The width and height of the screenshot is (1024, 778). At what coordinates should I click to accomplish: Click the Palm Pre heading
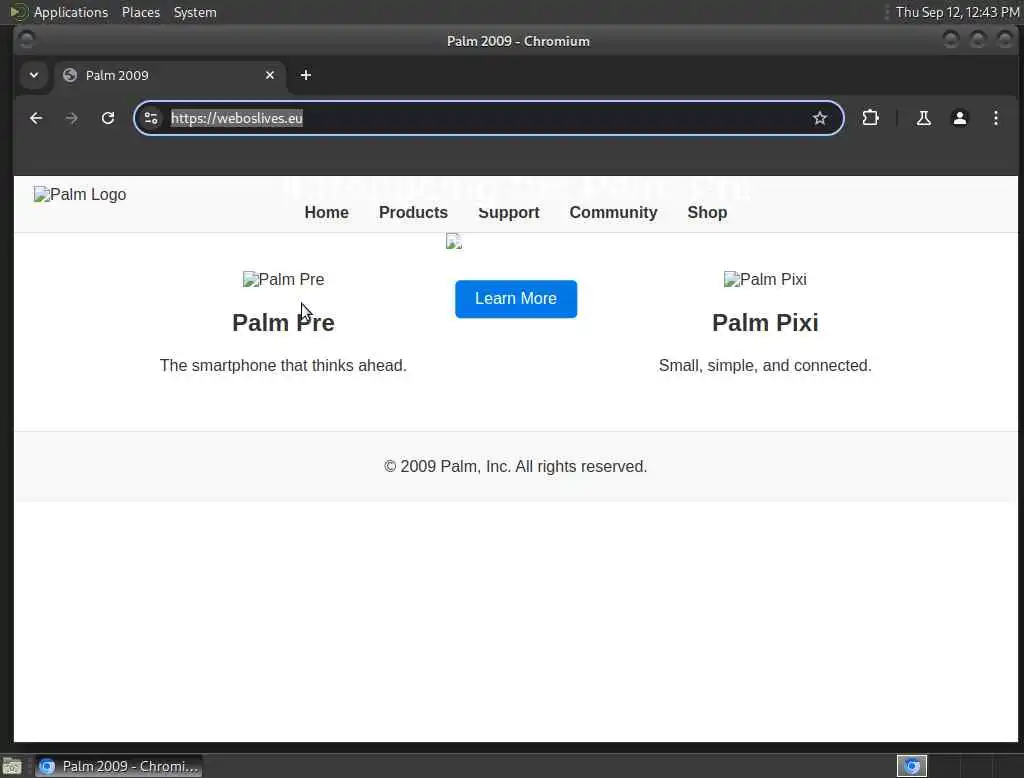click(x=283, y=323)
